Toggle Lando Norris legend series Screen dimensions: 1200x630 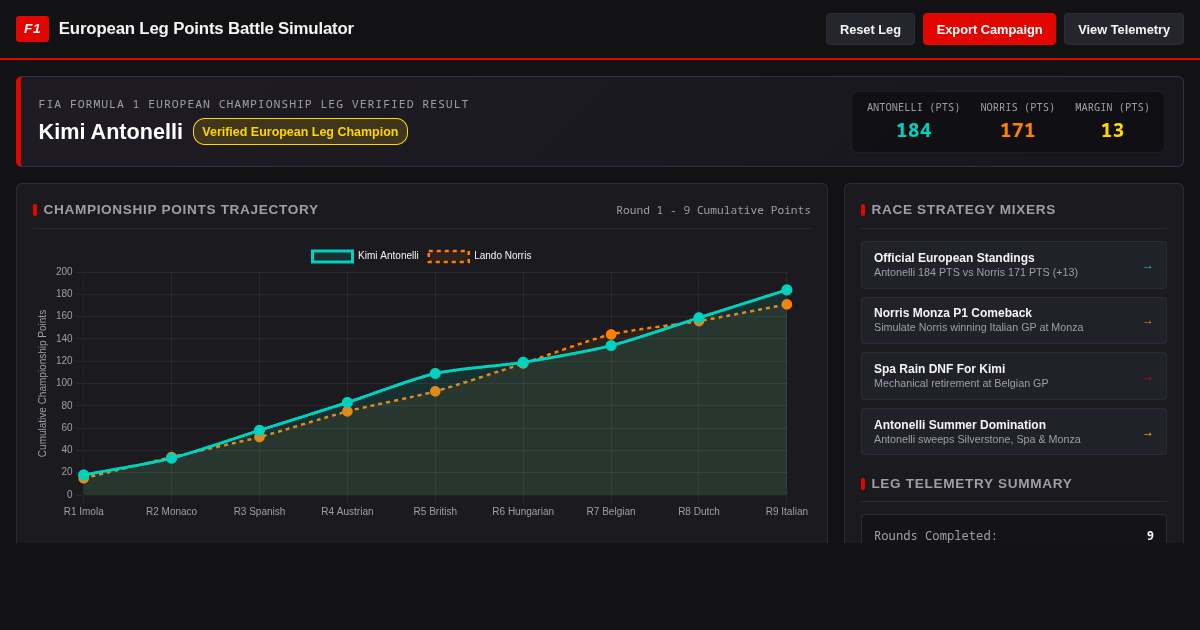pos(480,256)
